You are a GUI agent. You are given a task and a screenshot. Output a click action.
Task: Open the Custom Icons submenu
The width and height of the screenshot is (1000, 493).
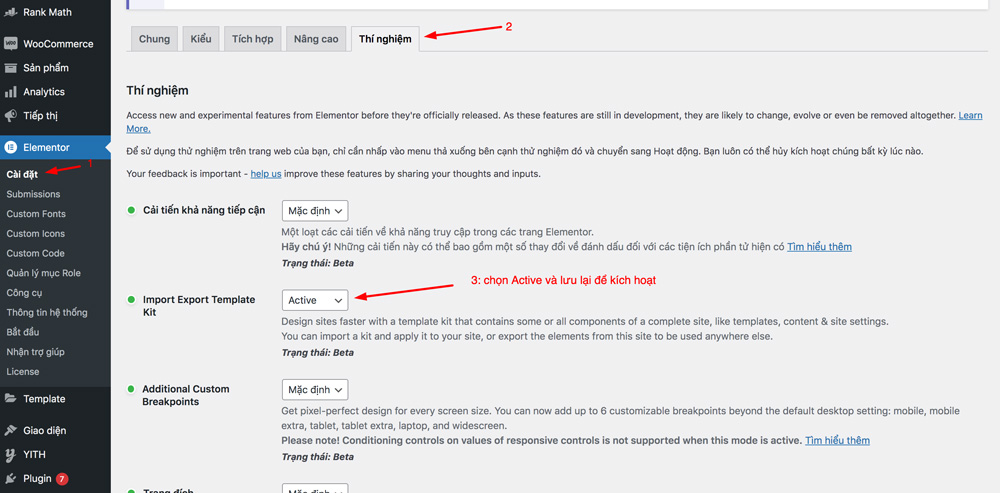pos(35,233)
